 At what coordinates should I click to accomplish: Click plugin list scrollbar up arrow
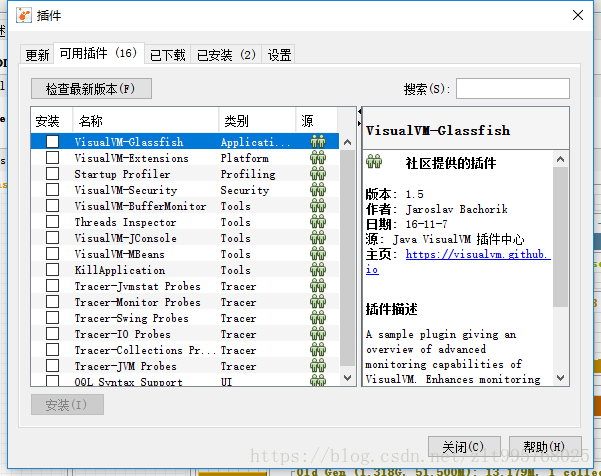[x=348, y=142]
